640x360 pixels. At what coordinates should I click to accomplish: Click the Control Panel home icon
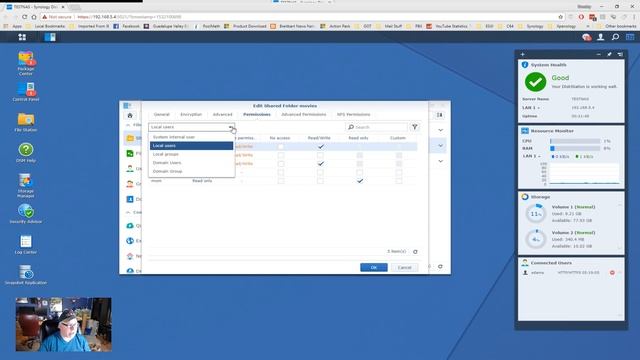point(130,116)
